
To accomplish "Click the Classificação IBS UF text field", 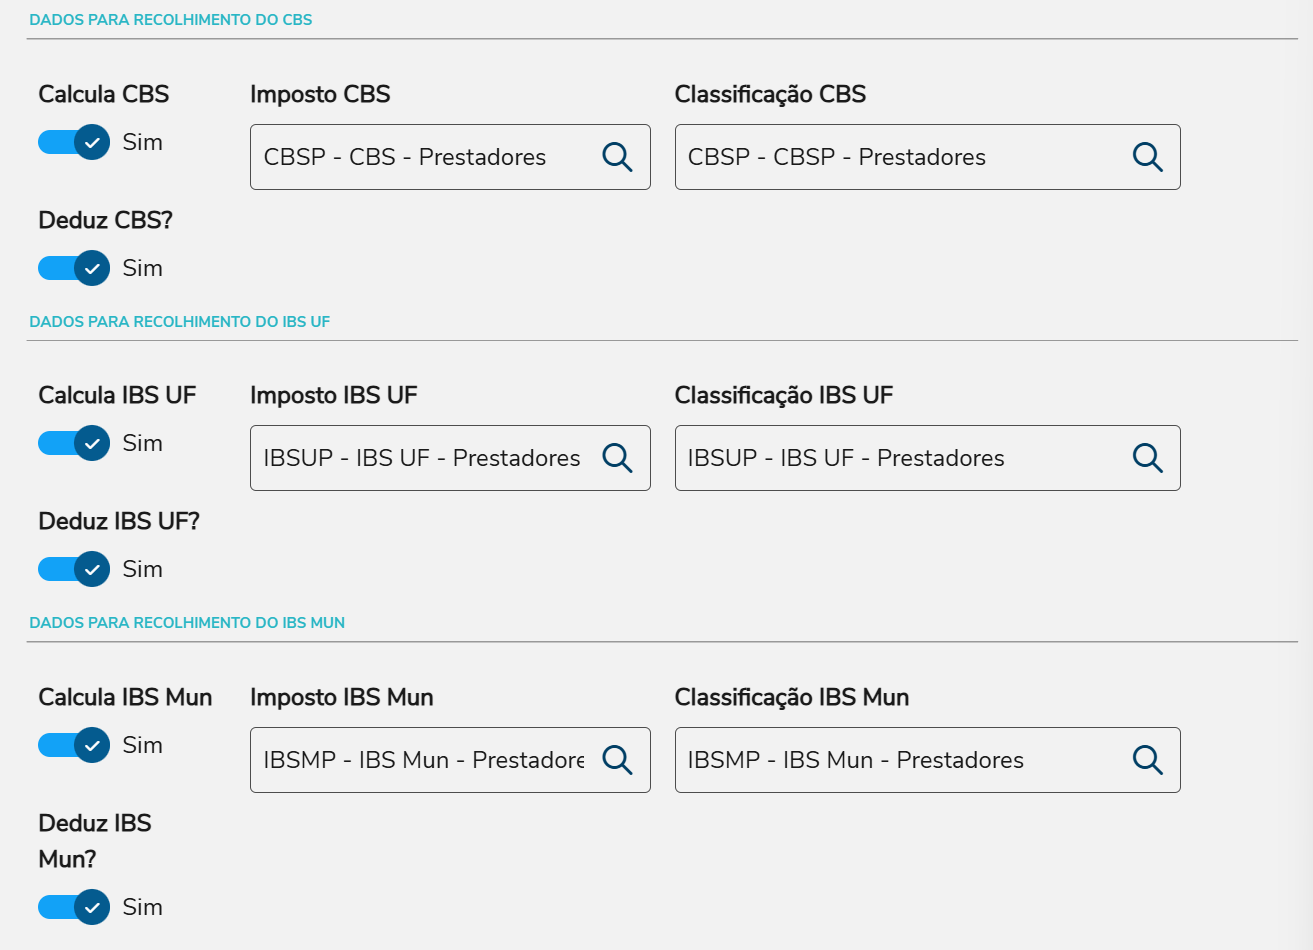I will click(x=900, y=458).
